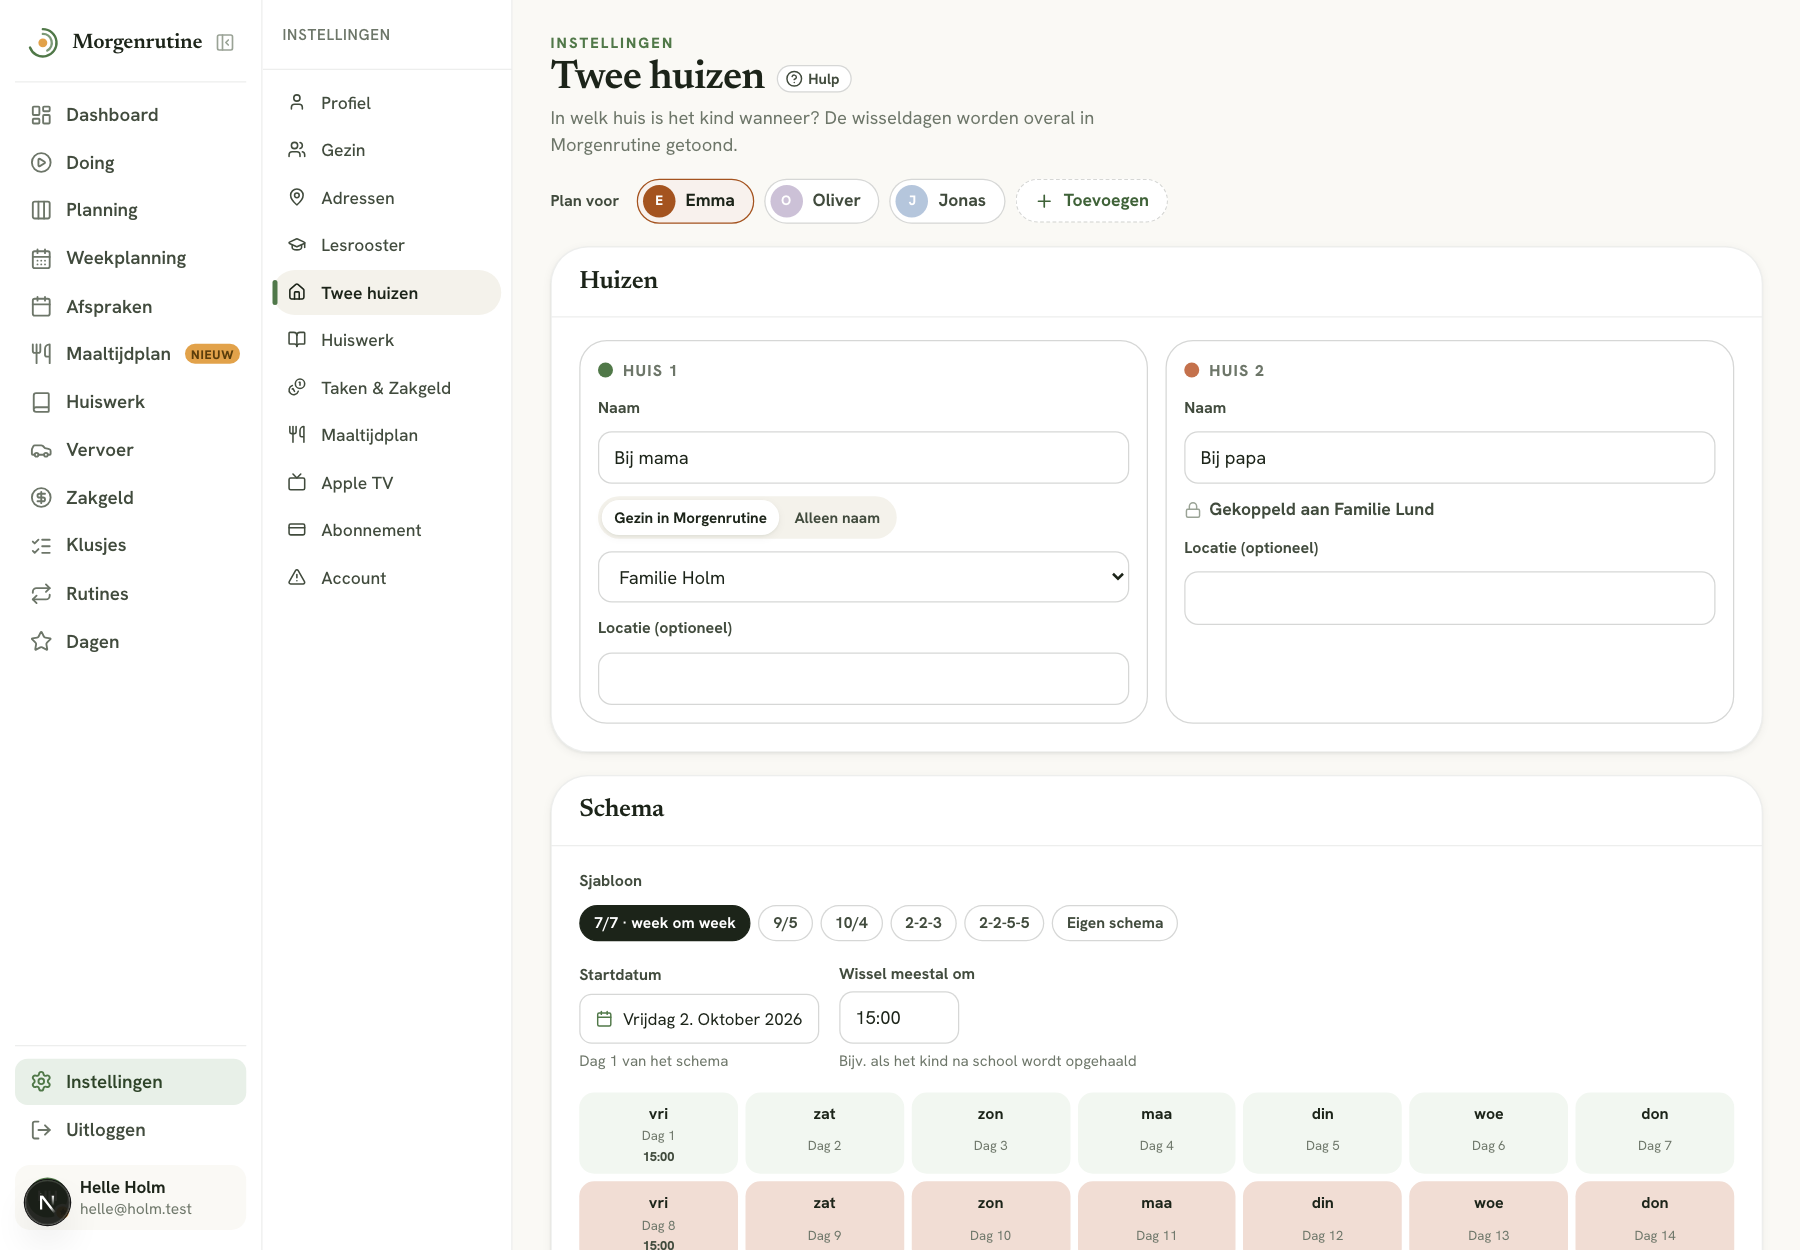Select the Eigen schema template
Viewport: 1800px width, 1250px height.
tap(1114, 923)
